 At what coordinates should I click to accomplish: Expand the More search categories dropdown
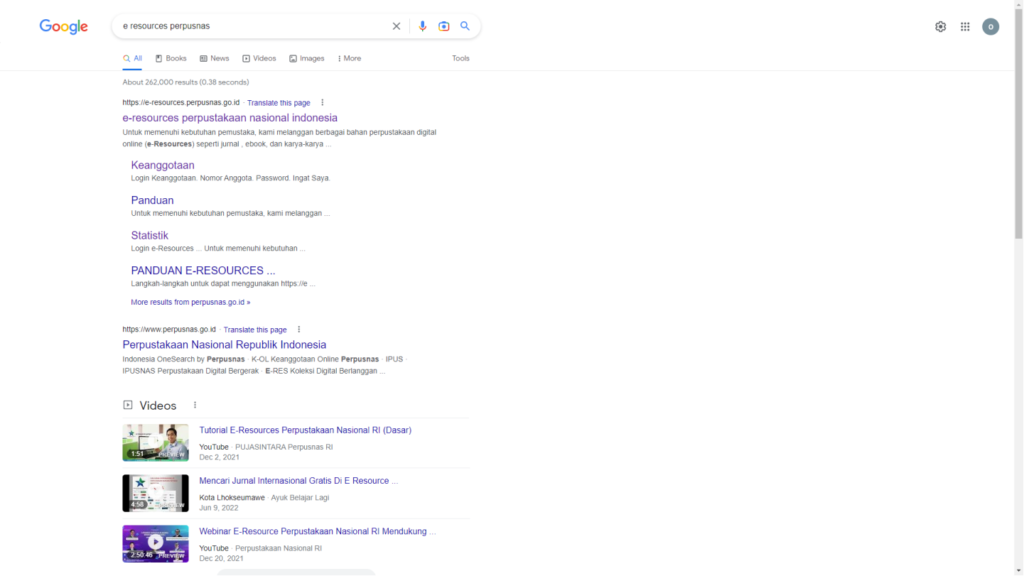348,58
